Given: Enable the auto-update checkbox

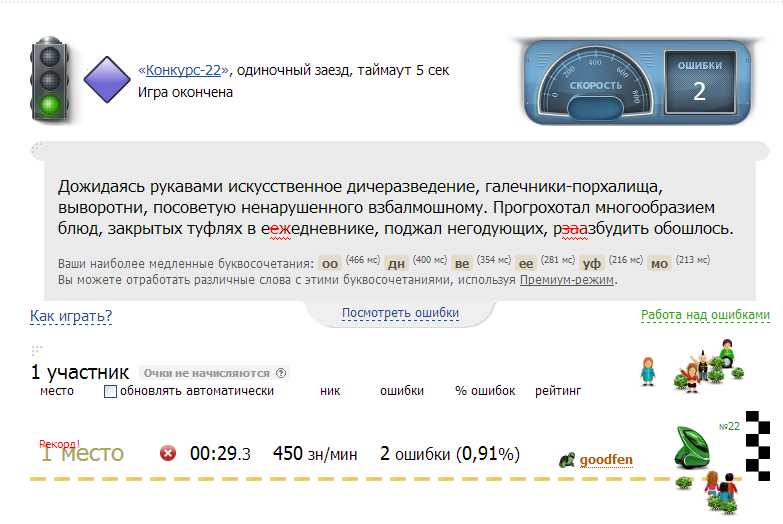Looking at the screenshot, I should (x=110, y=391).
